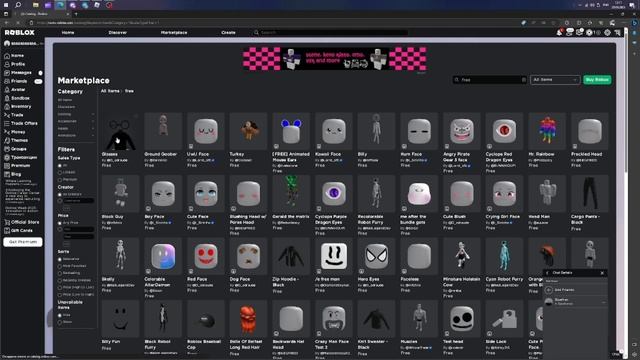
Task: Open the All Items dropdown near search
Action: click(x=555, y=80)
